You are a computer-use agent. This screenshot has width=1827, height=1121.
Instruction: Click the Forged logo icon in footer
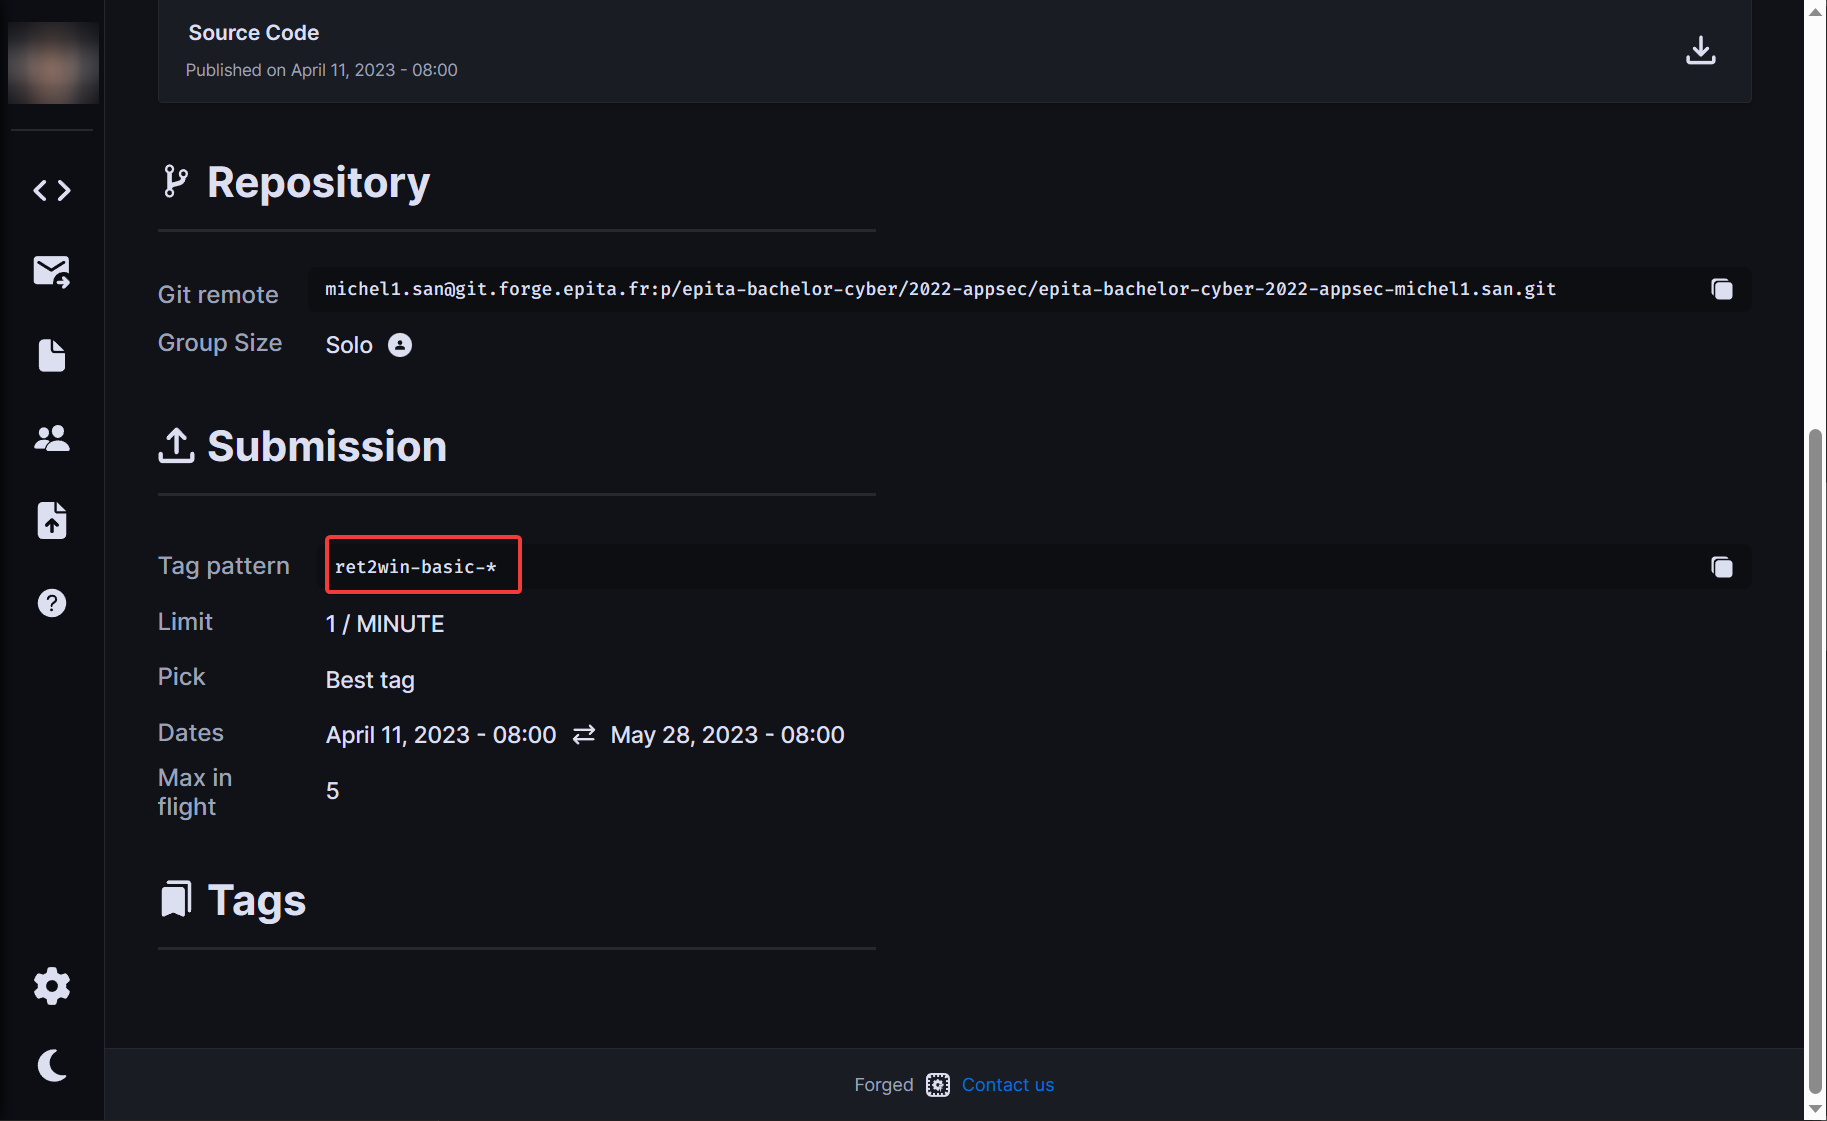tap(937, 1085)
